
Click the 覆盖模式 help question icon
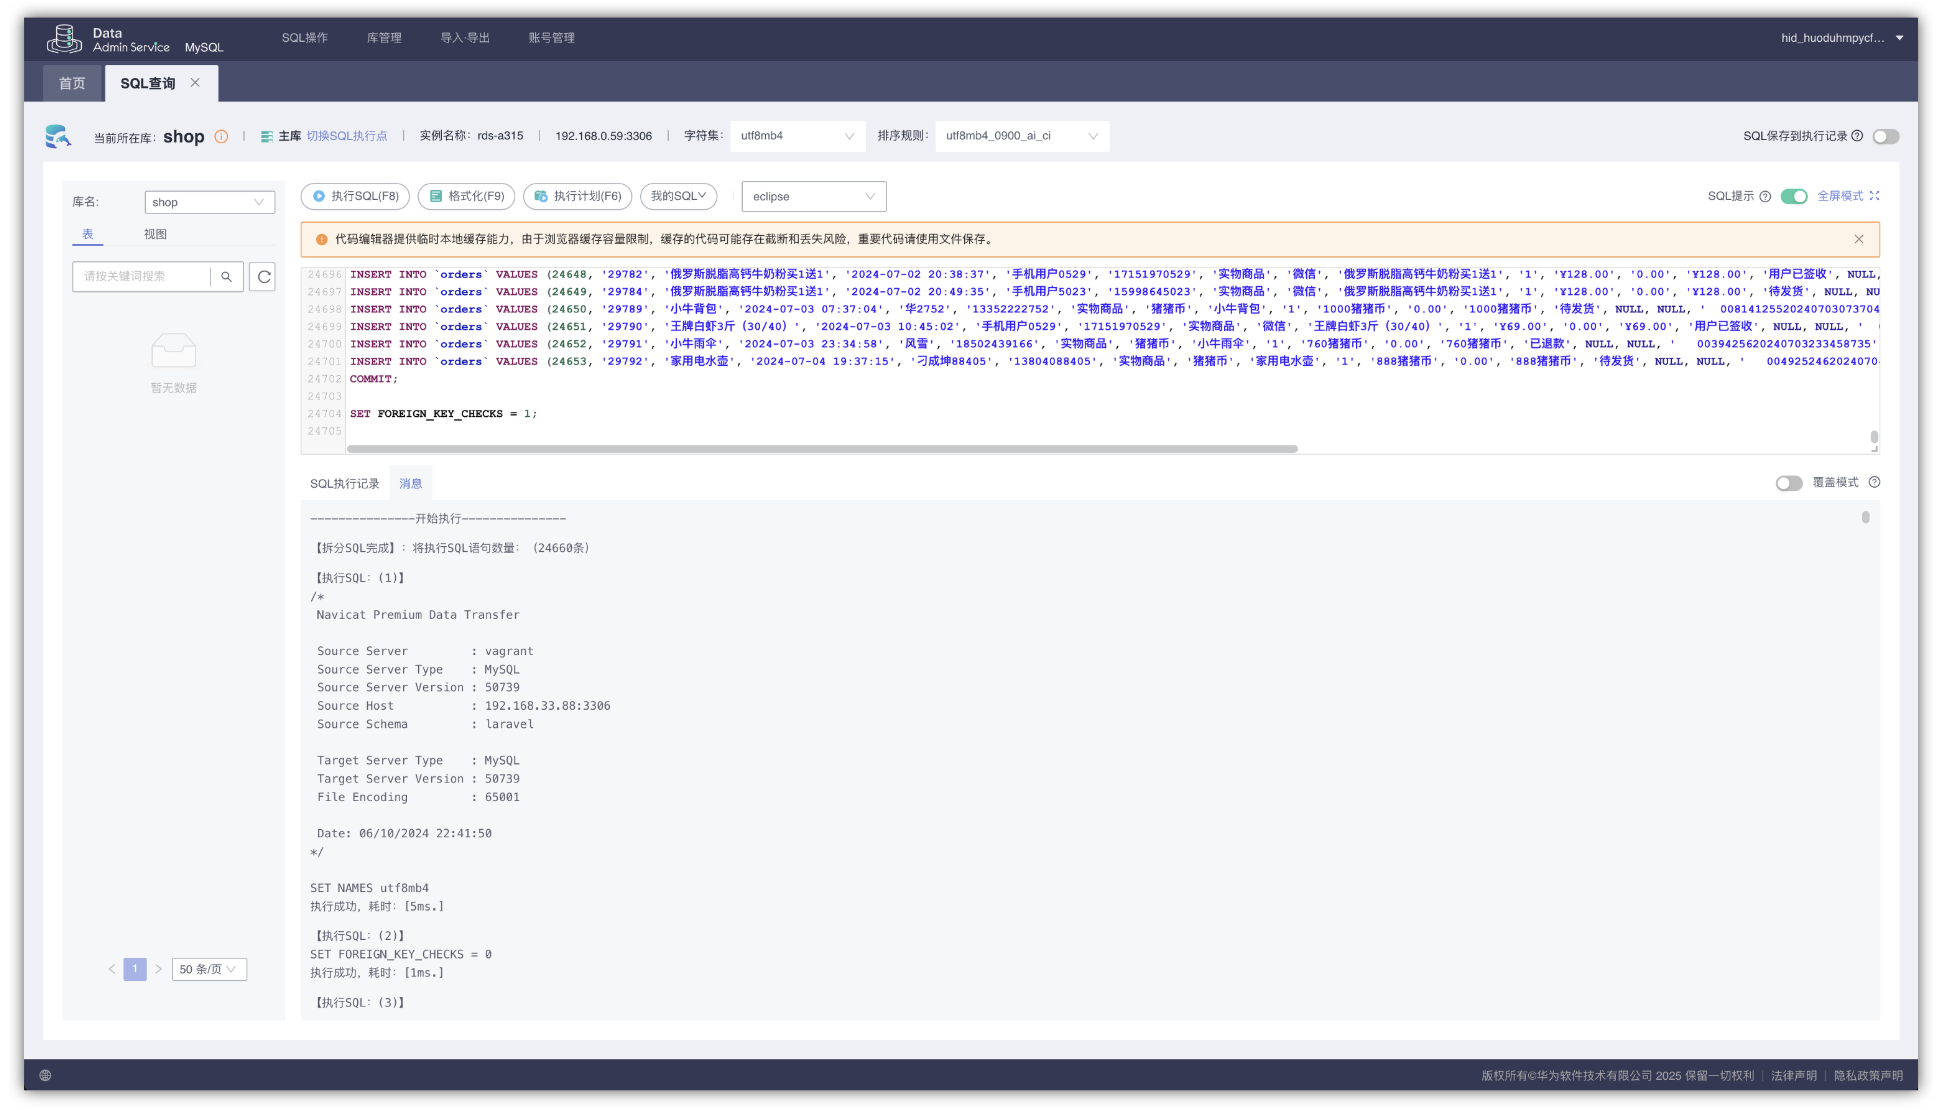pos(1874,483)
